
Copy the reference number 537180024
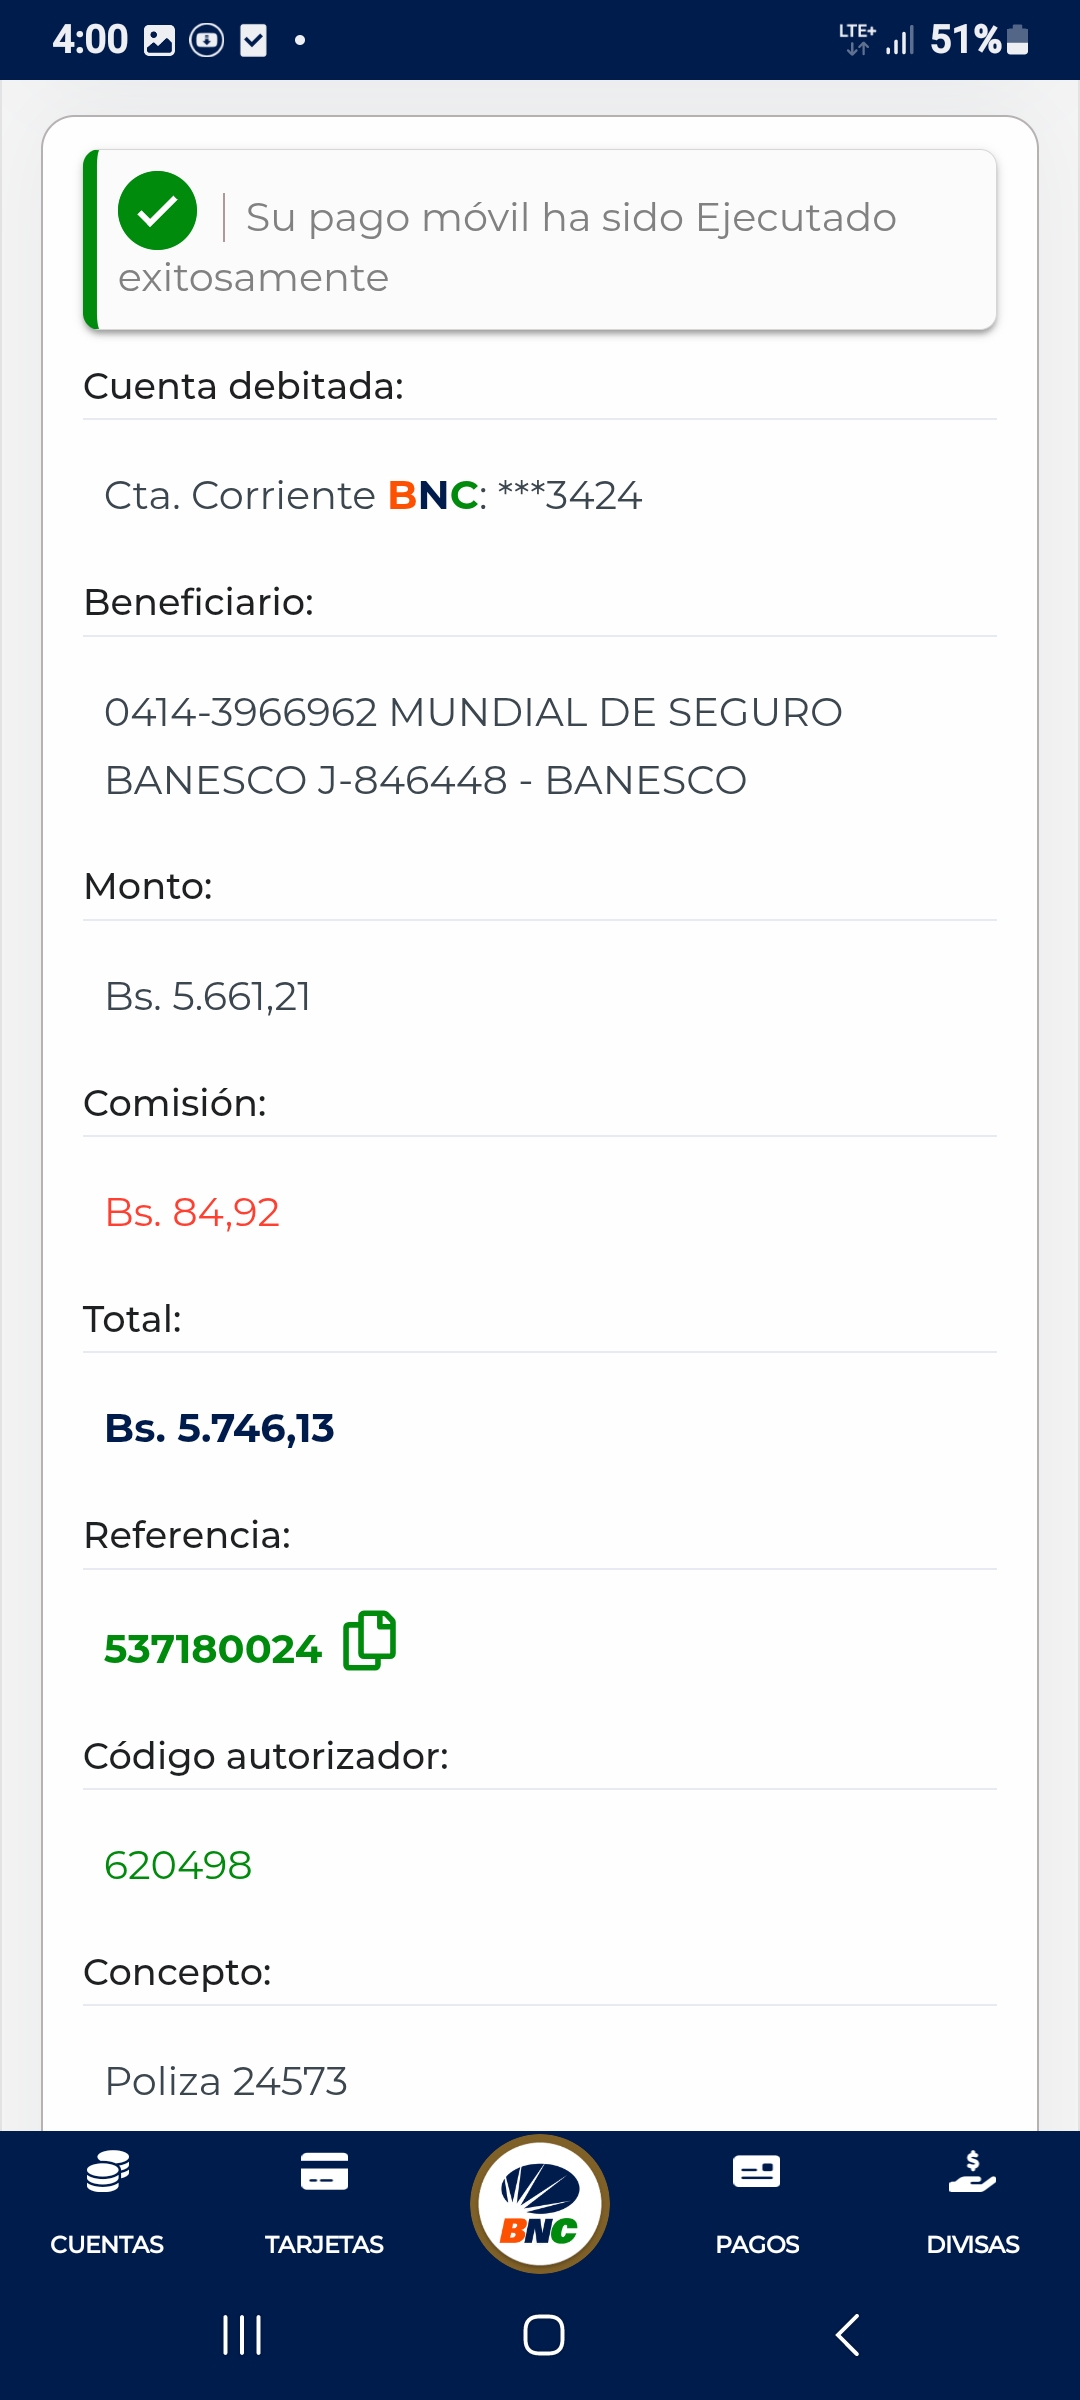pos(369,1641)
